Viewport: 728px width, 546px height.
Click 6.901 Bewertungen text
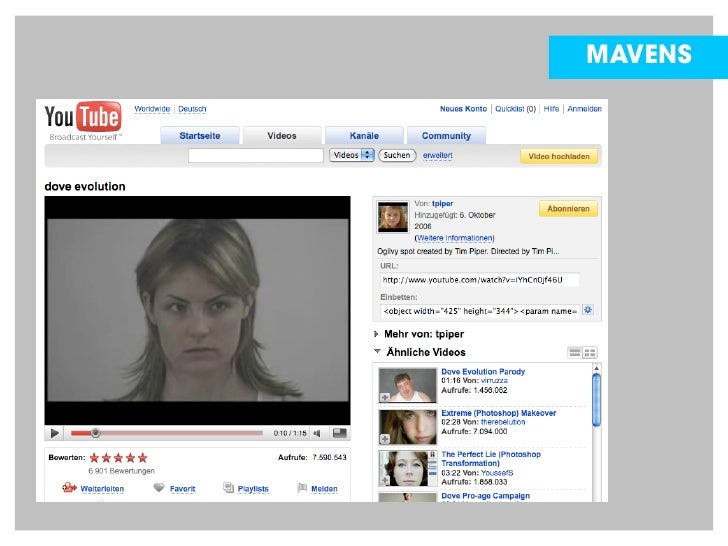pos(121,471)
